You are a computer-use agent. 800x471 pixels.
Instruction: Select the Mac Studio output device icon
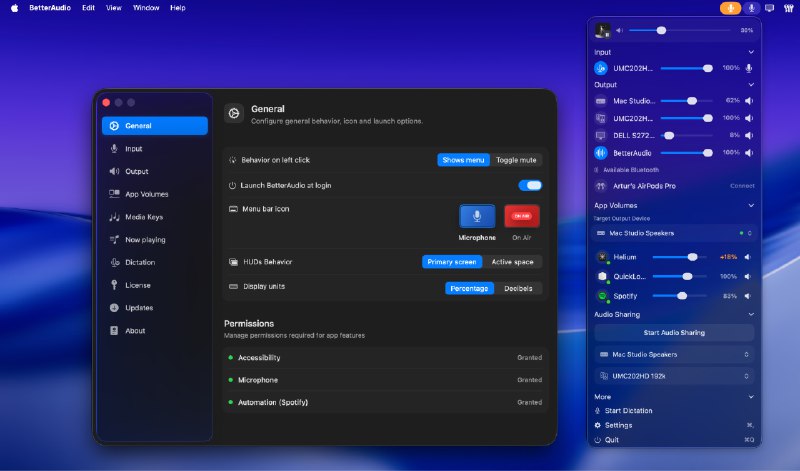pos(601,101)
